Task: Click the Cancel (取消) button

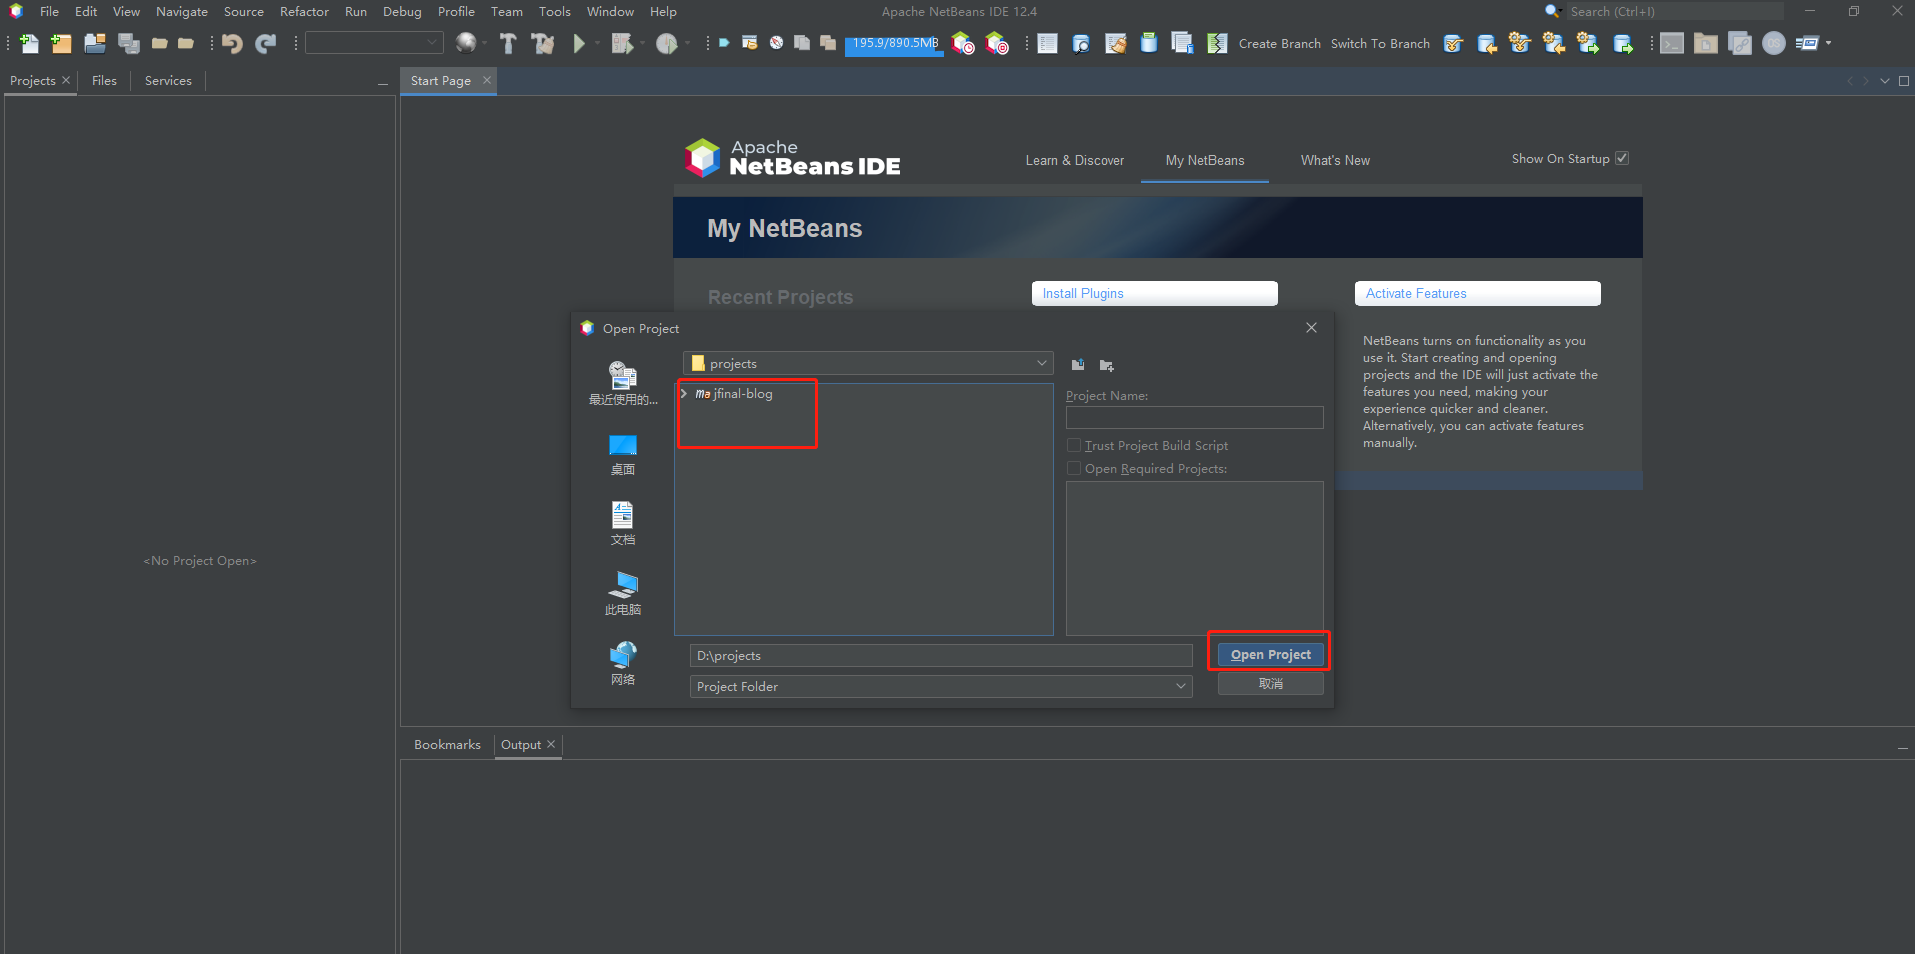Action: tap(1270, 684)
